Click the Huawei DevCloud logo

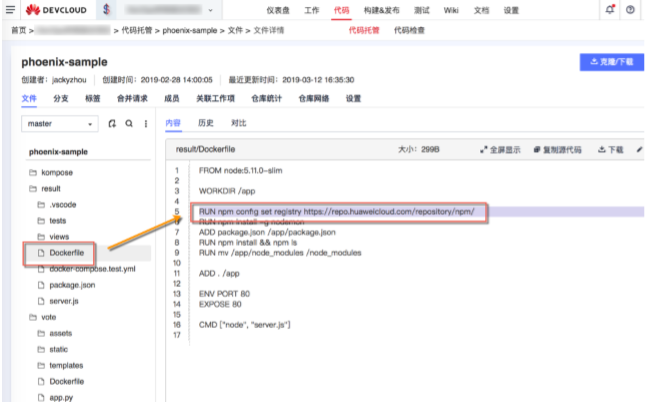point(56,10)
